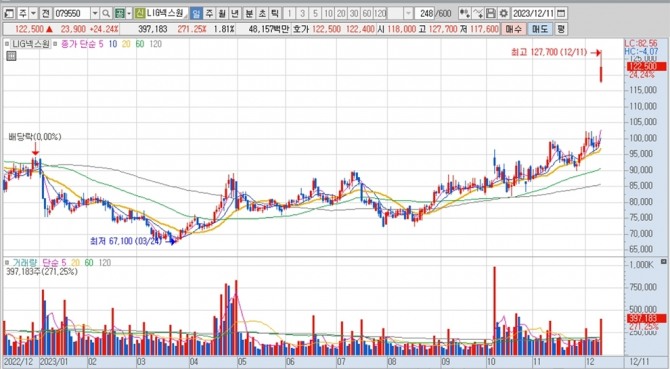Screen dimensions: 670x369
Task: Click the panel layout icon at toolbar start
Action: coord(9,14)
